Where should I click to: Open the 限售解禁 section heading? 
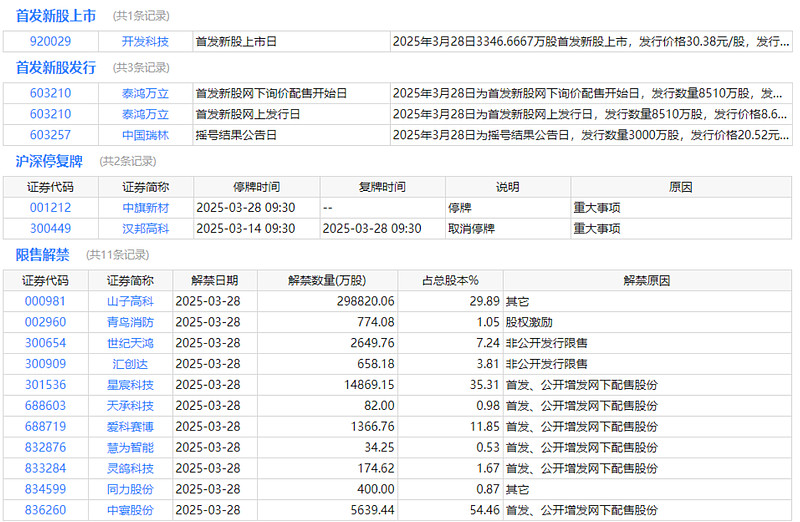(x=42, y=255)
